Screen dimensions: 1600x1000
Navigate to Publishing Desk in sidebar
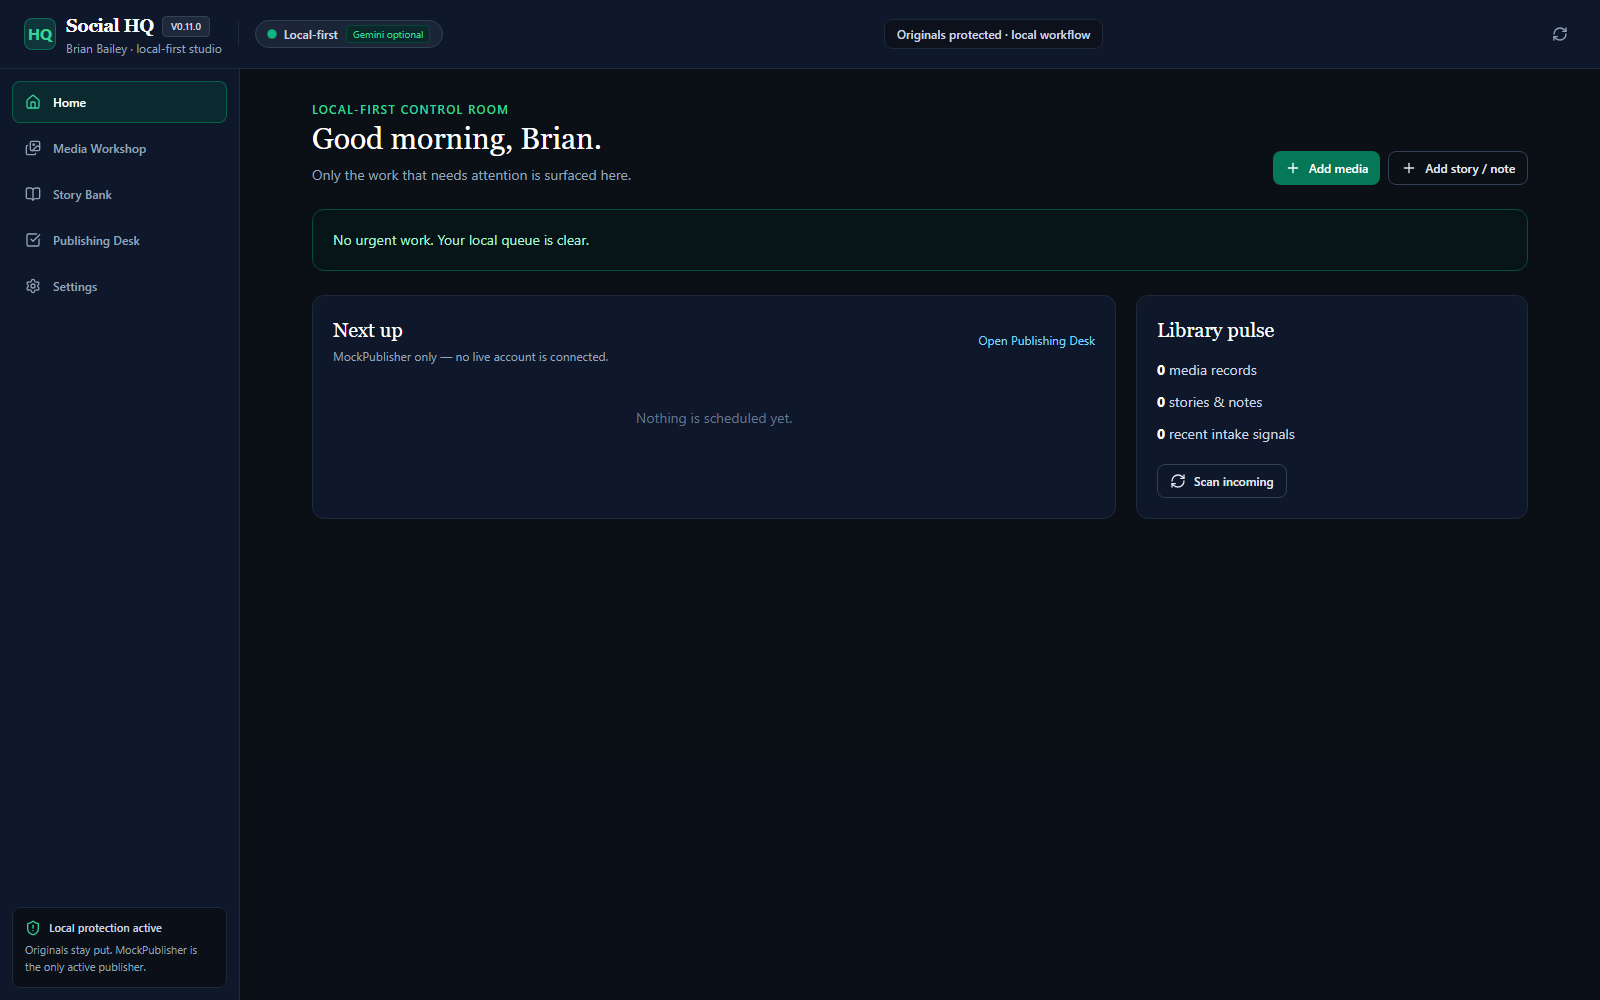[119, 240]
